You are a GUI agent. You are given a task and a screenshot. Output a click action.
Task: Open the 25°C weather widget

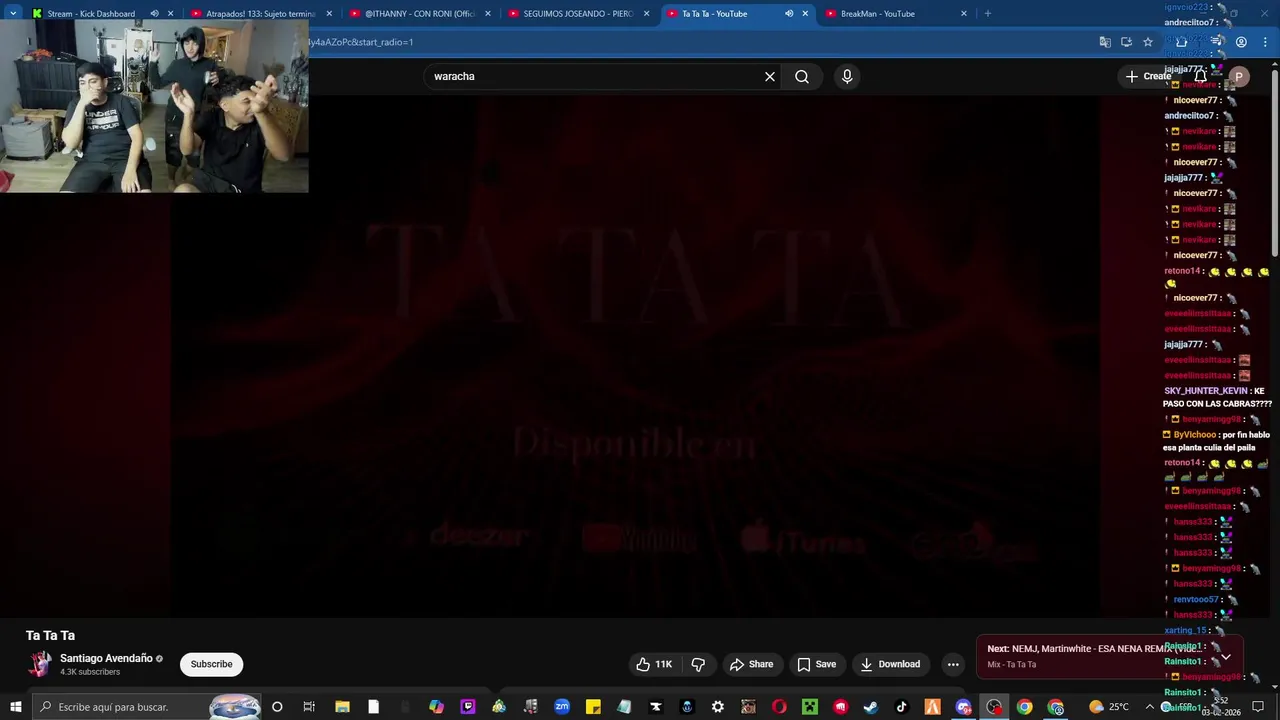(1109, 707)
